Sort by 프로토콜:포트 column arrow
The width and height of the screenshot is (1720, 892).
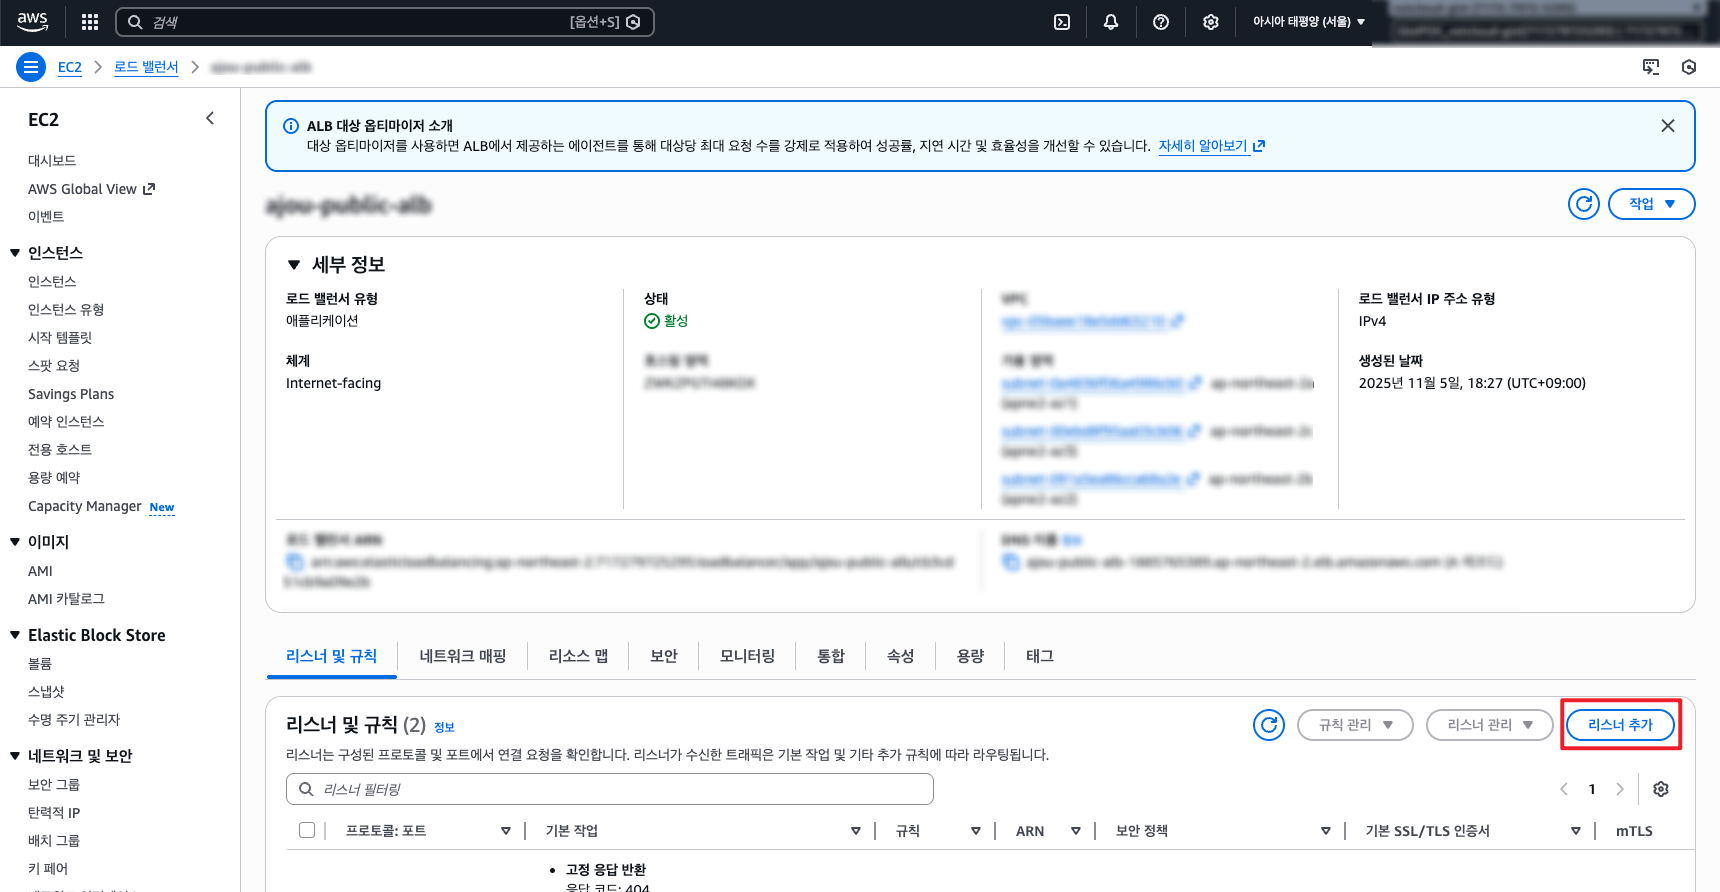[x=506, y=831]
